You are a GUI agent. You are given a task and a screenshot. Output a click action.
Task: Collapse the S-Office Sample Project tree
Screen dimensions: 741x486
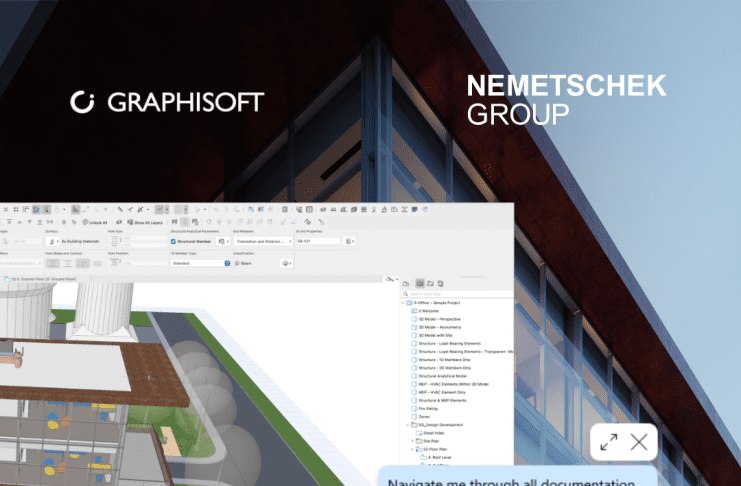coord(405,301)
